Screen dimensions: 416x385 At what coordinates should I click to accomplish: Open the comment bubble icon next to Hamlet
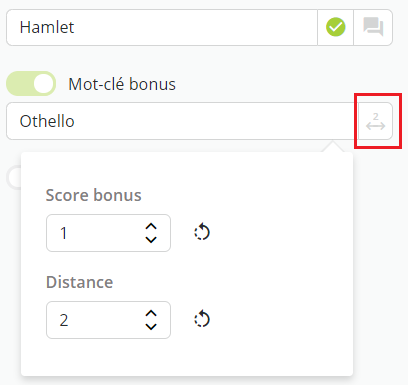coord(373,27)
